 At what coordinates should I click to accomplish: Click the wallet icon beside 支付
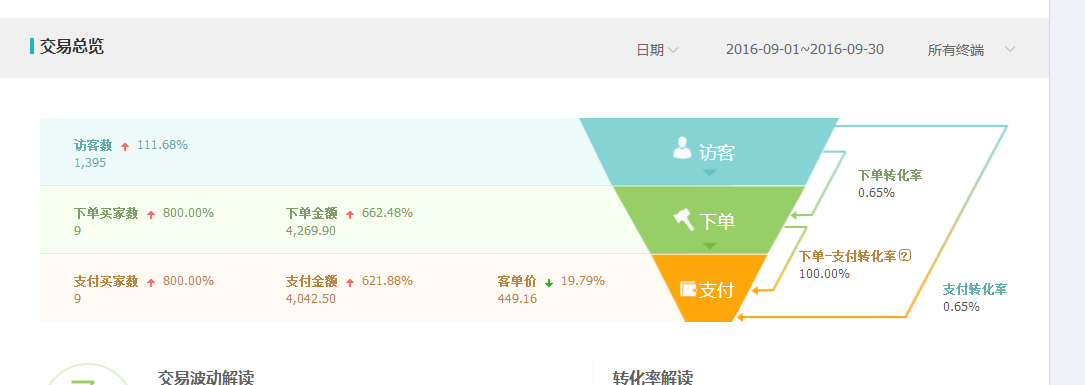click(688, 289)
